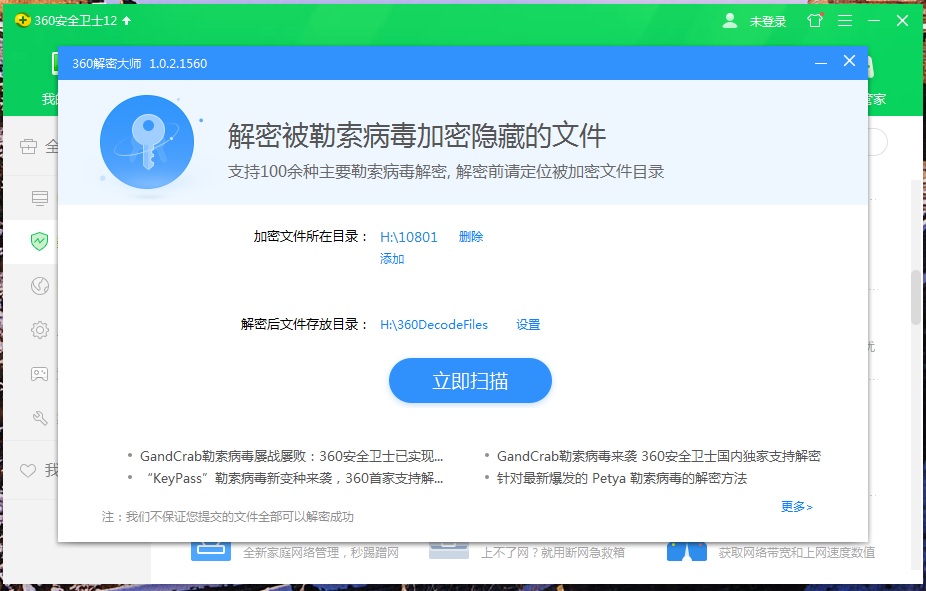Open 全新家庭网络管理，秒踢蹭网 entry
Screen dimensions: 926x591
tap(321, 553)
